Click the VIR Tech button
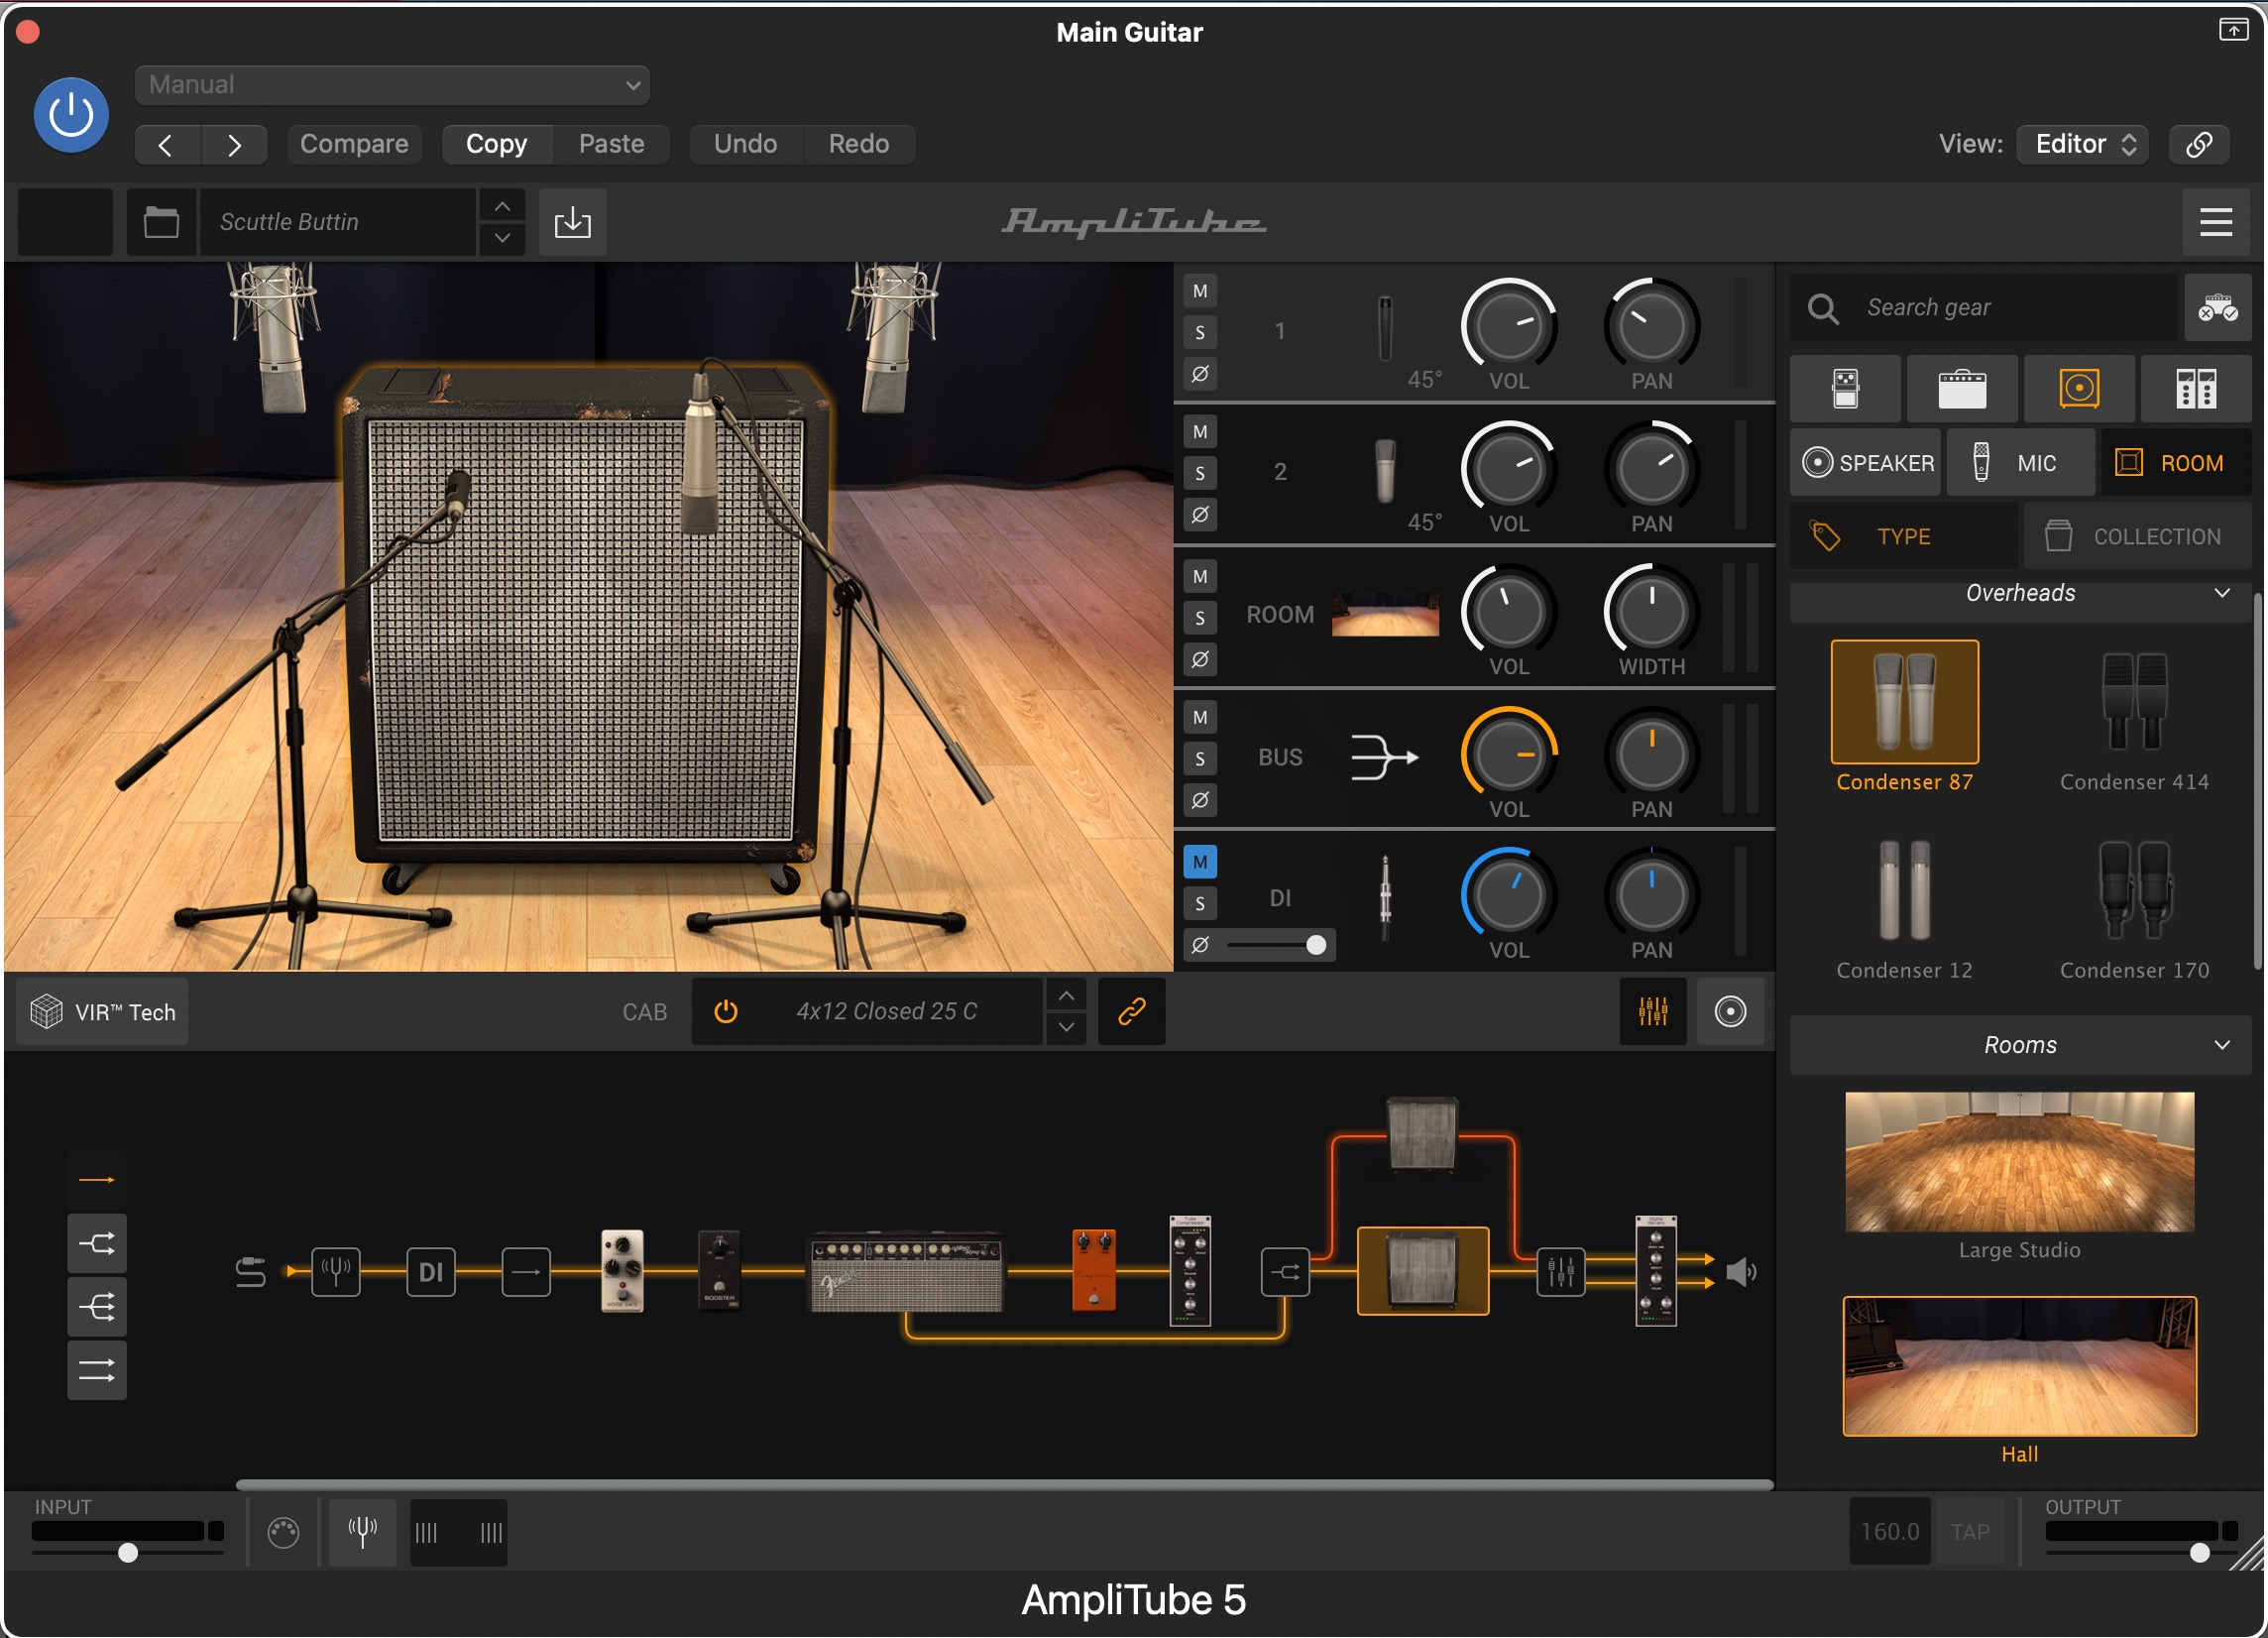This screenshot has width=2268, height=1638. pos(102,1012)
